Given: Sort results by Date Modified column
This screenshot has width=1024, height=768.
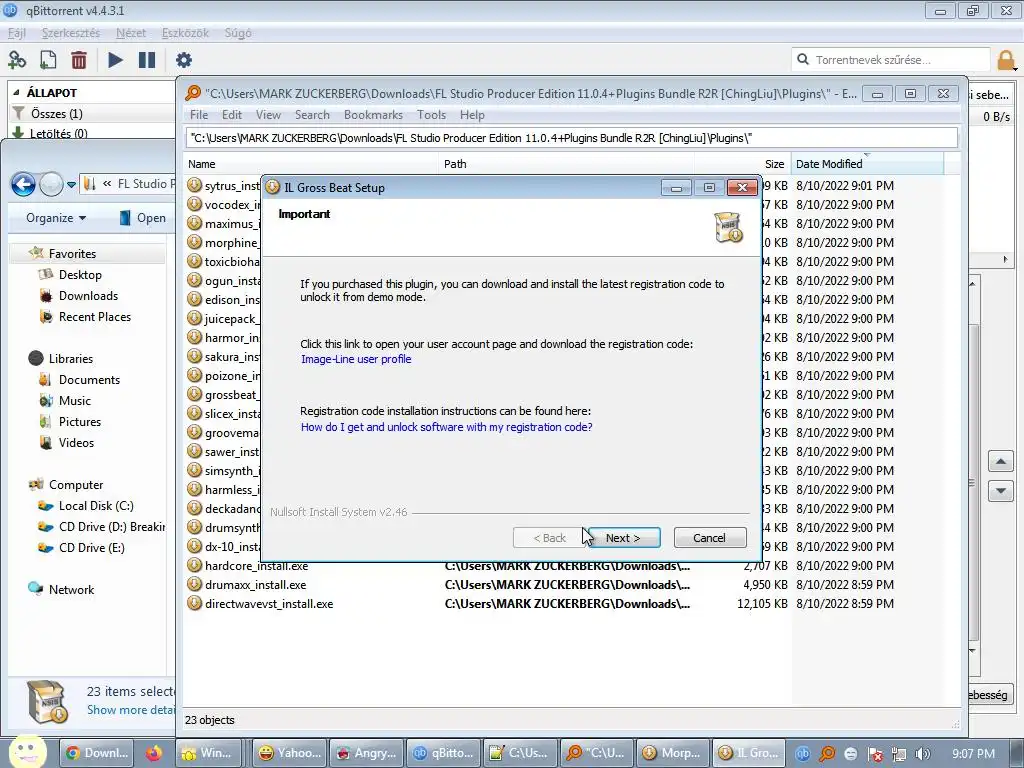Looking at the screenshot, I should point(867,164).
